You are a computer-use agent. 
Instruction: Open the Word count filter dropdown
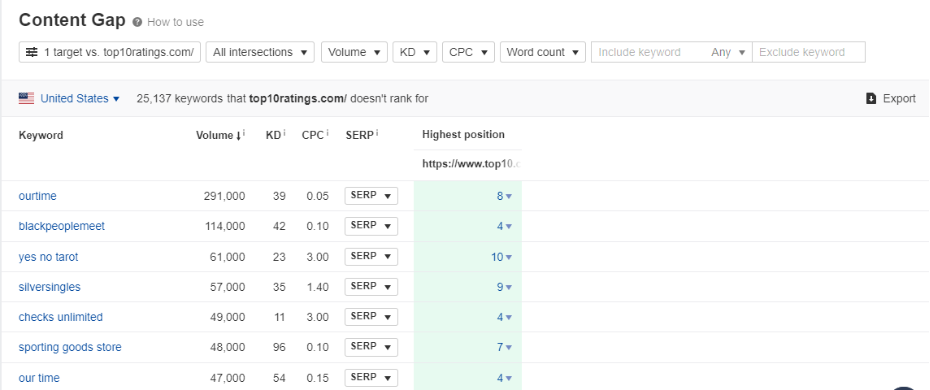point(543,52)
